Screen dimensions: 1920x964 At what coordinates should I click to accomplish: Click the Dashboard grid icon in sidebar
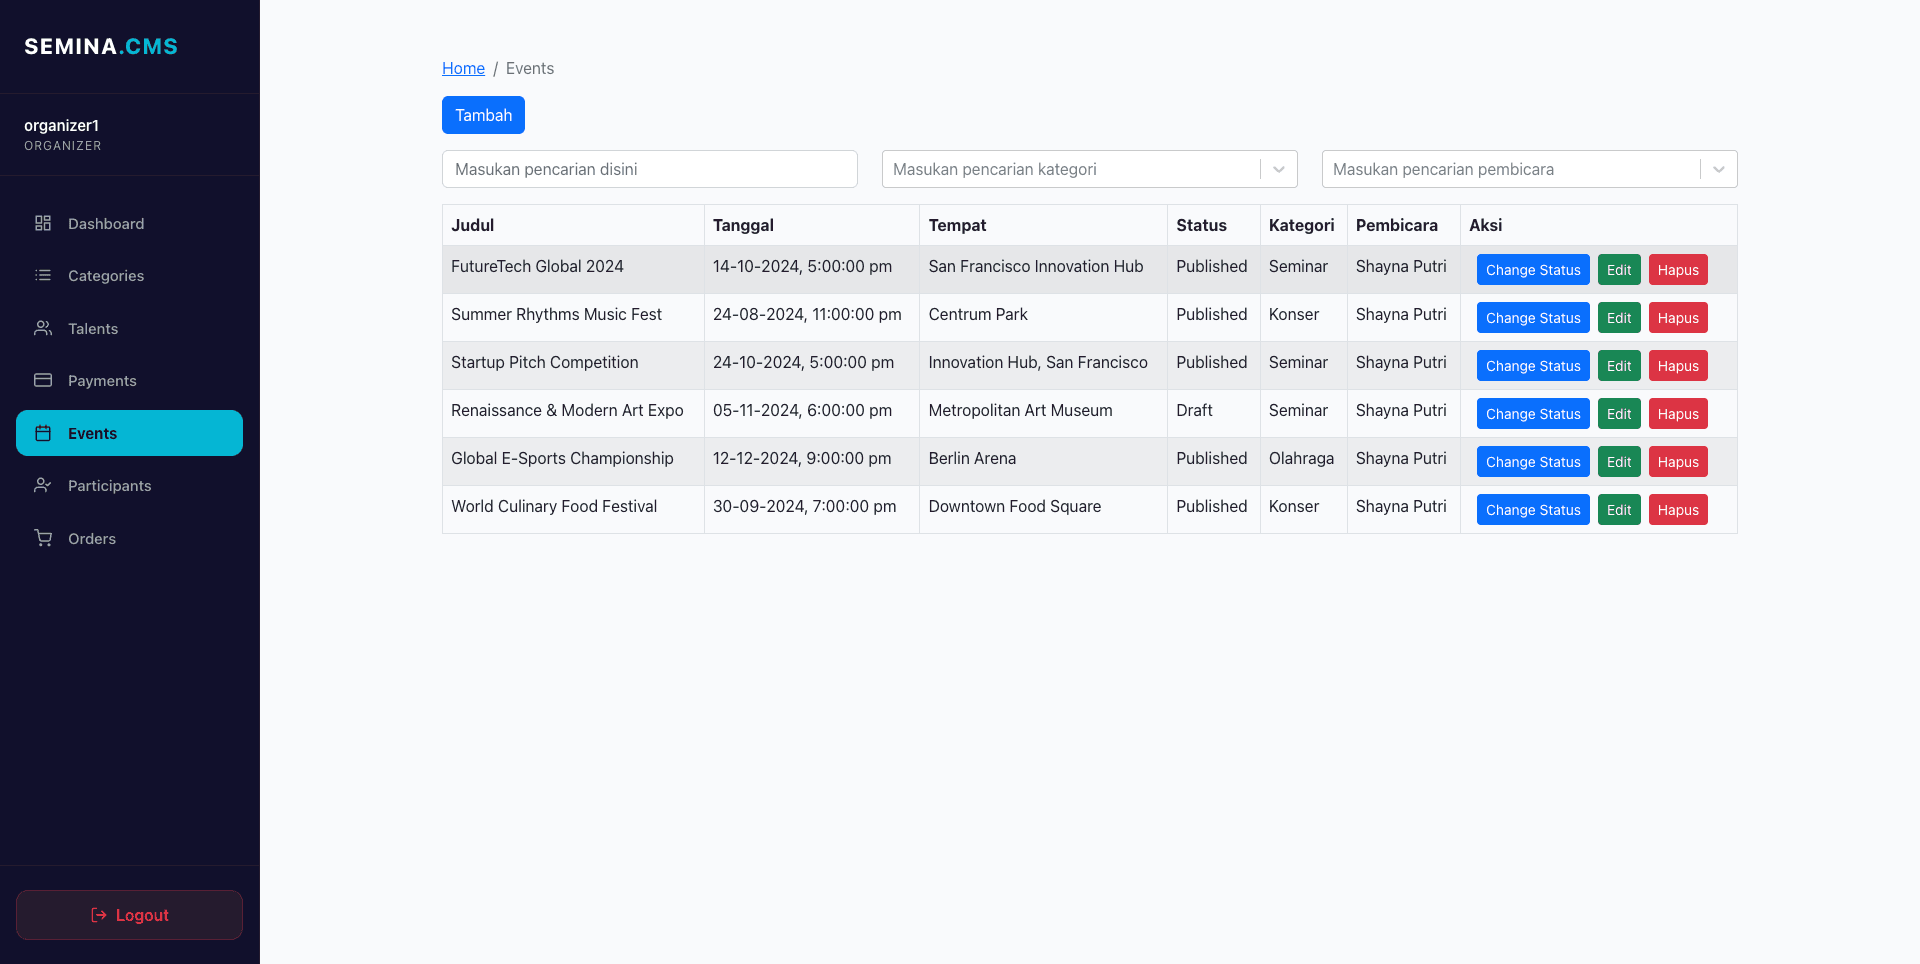point(43,223)
